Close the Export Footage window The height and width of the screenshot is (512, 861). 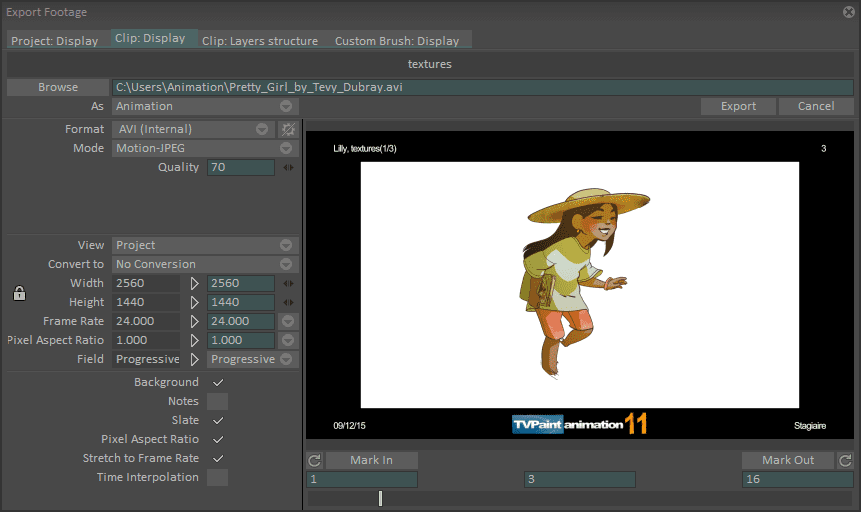(x=849, y=12)
